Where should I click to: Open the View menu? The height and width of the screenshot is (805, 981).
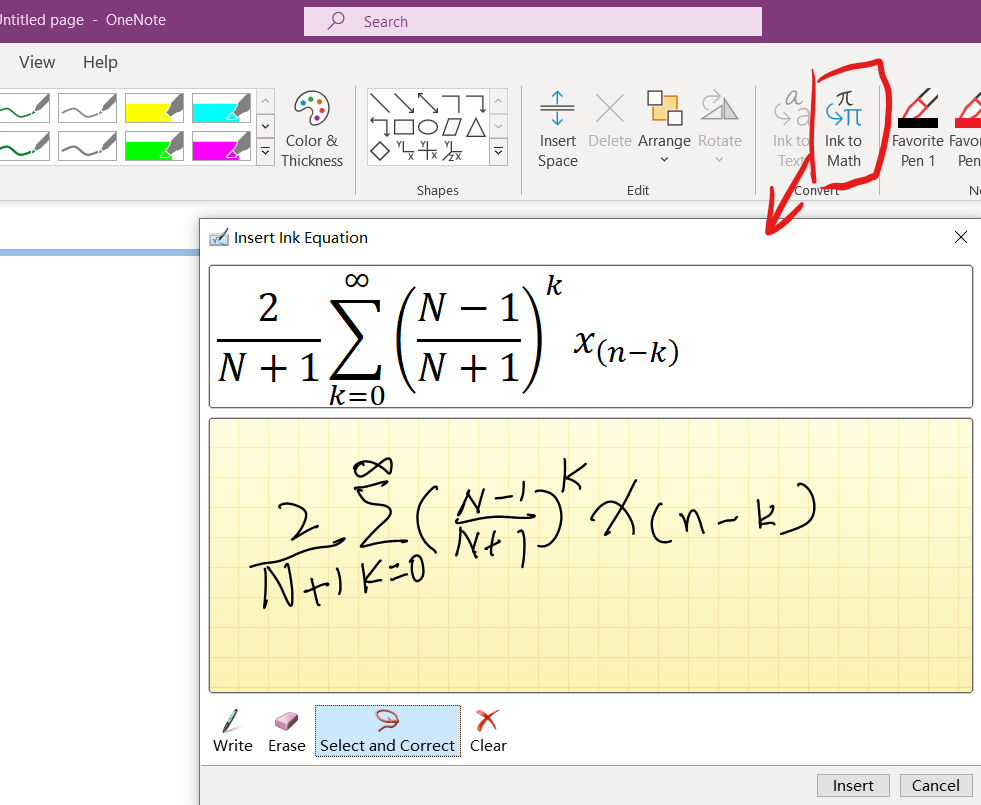[36, 62]
